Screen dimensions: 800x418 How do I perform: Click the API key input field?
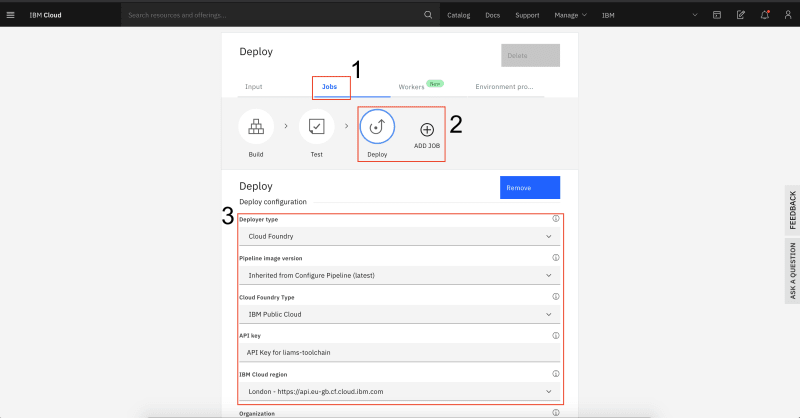(x=399, y=353)
